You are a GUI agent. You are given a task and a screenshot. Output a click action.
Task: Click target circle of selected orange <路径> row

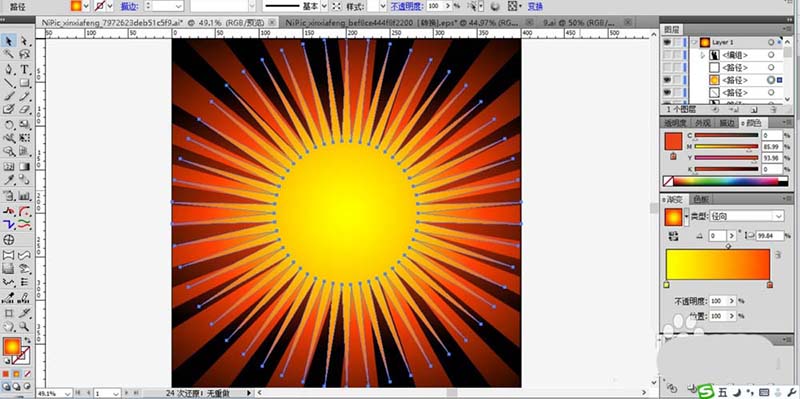(770, 80)
